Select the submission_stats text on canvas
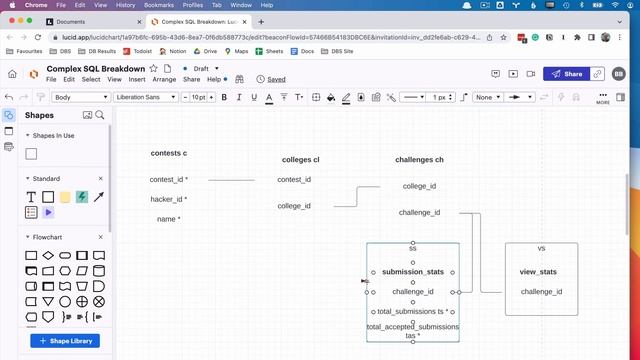Viewport: 640px width, 360px height. pyautogui.click(x=413, y=272)
